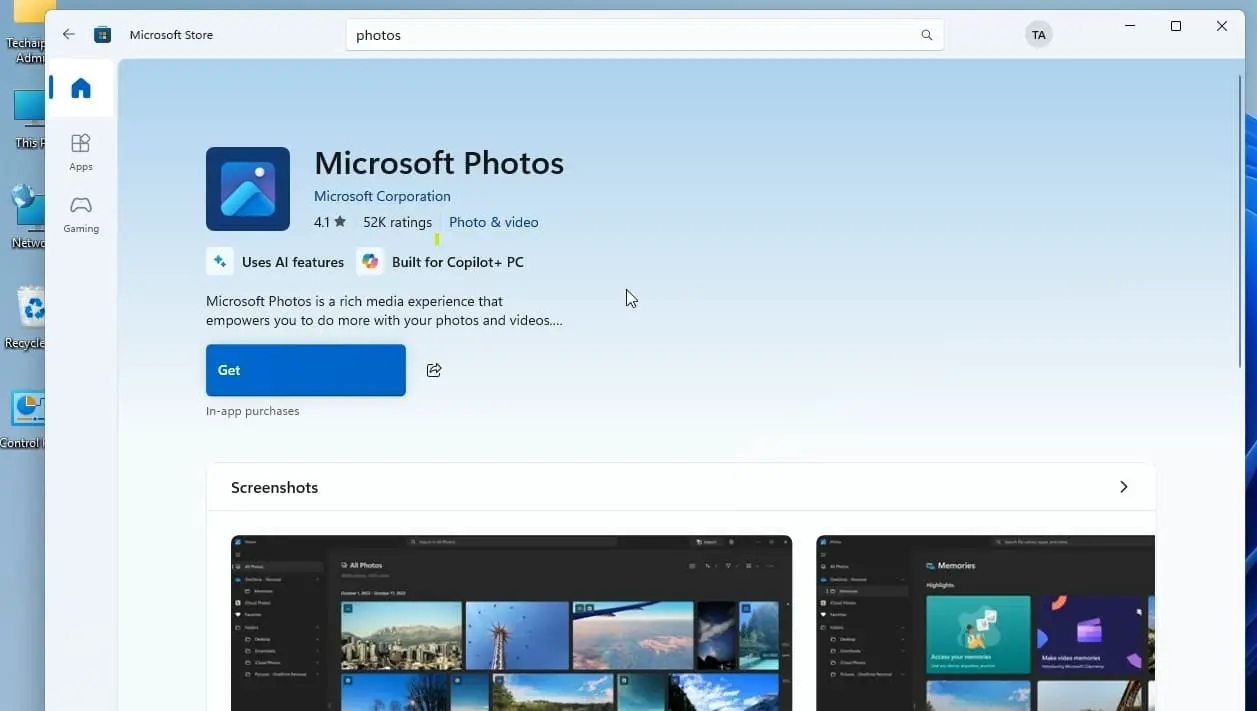Click the Microsoft Photos app icon

coord(248,189)
